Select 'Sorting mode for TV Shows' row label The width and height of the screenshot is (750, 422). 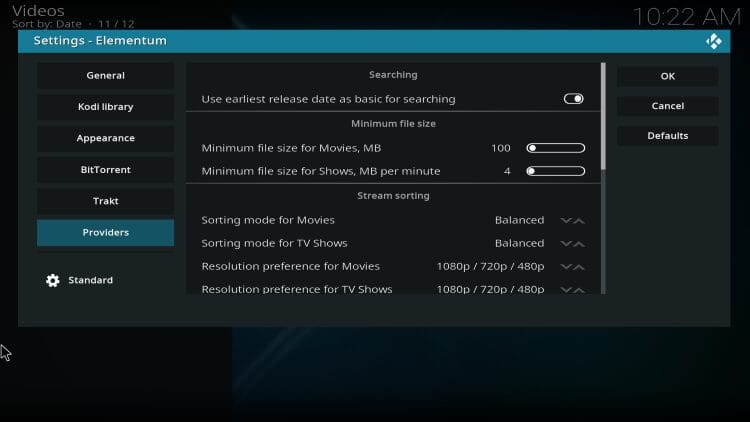(x=274, y=243)
